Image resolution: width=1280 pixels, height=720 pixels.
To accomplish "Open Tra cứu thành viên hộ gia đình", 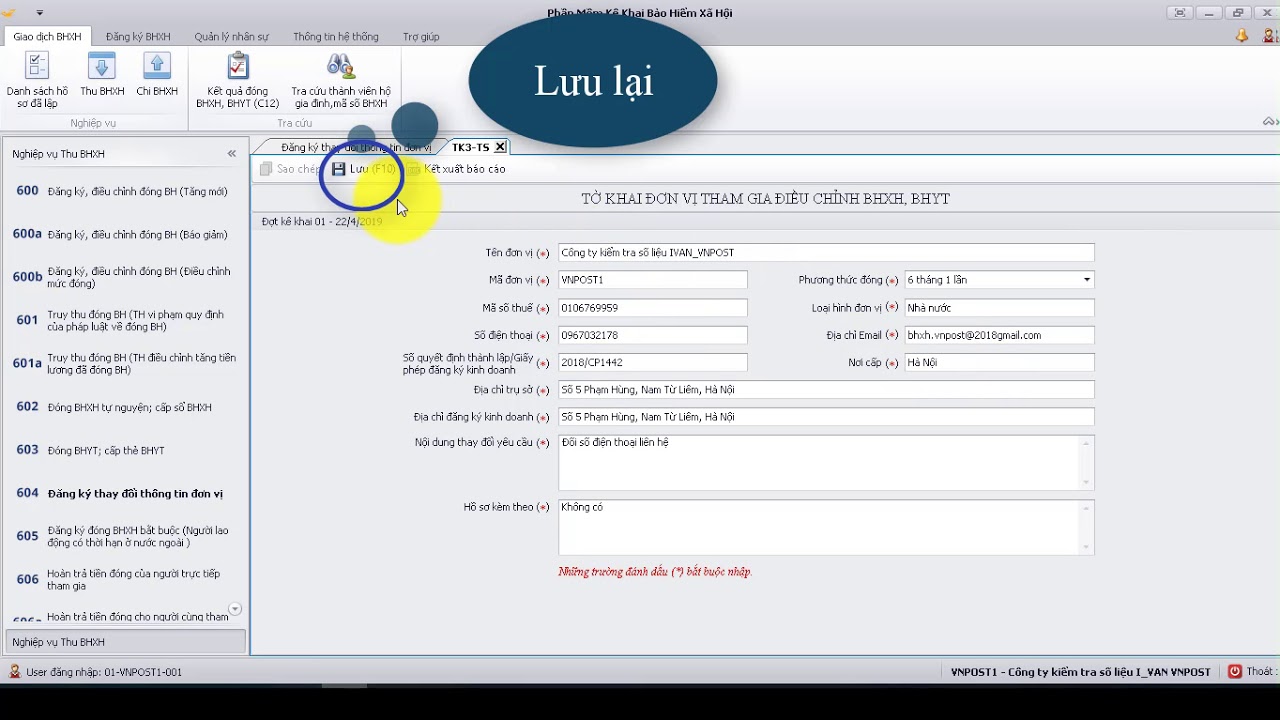I will tap(341, 80).
